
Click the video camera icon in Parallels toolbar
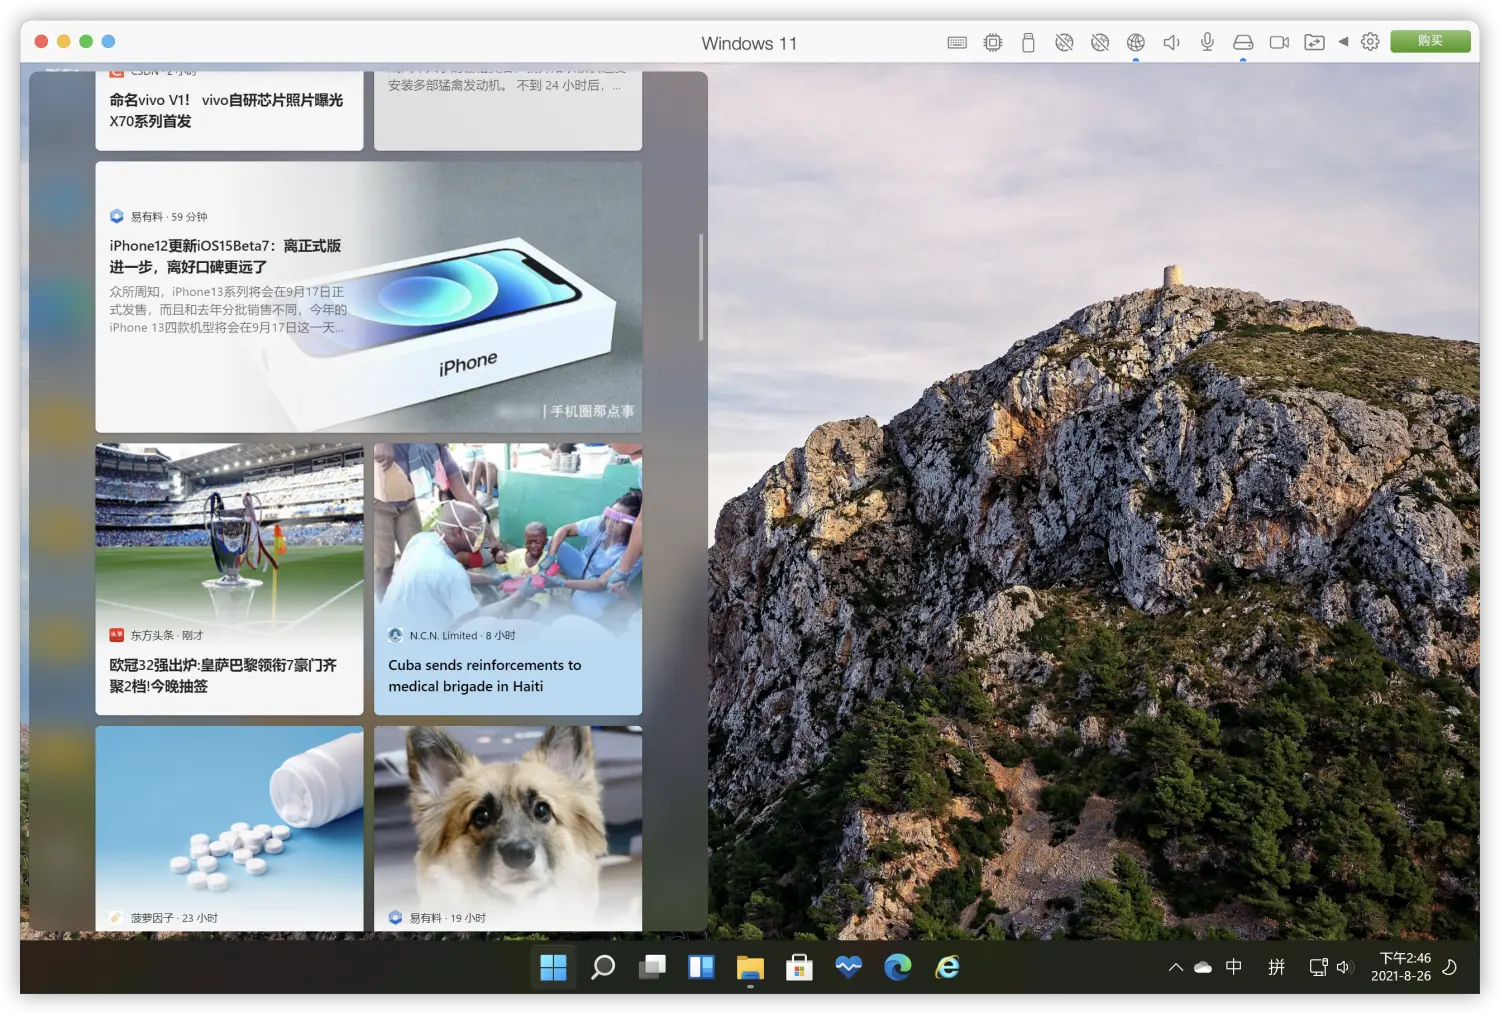(1279, 42)
